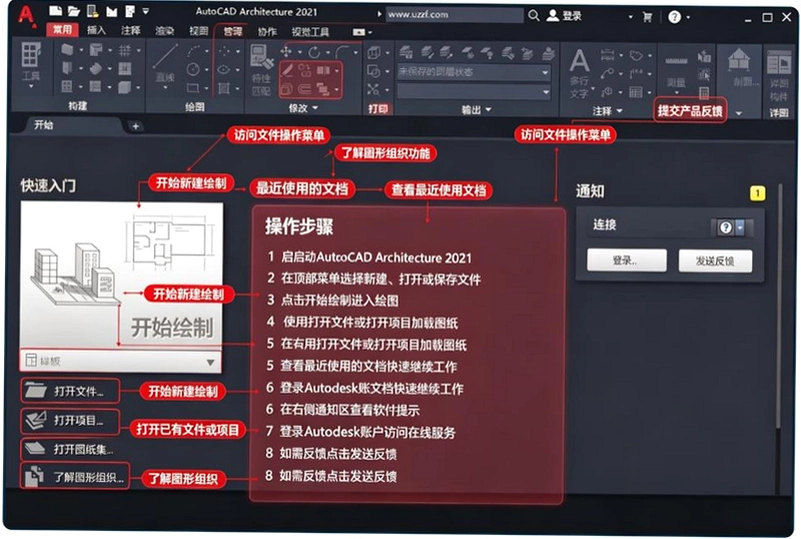
Task: Click the help icon in 连接 notification
Action: [x=725, y=227]
